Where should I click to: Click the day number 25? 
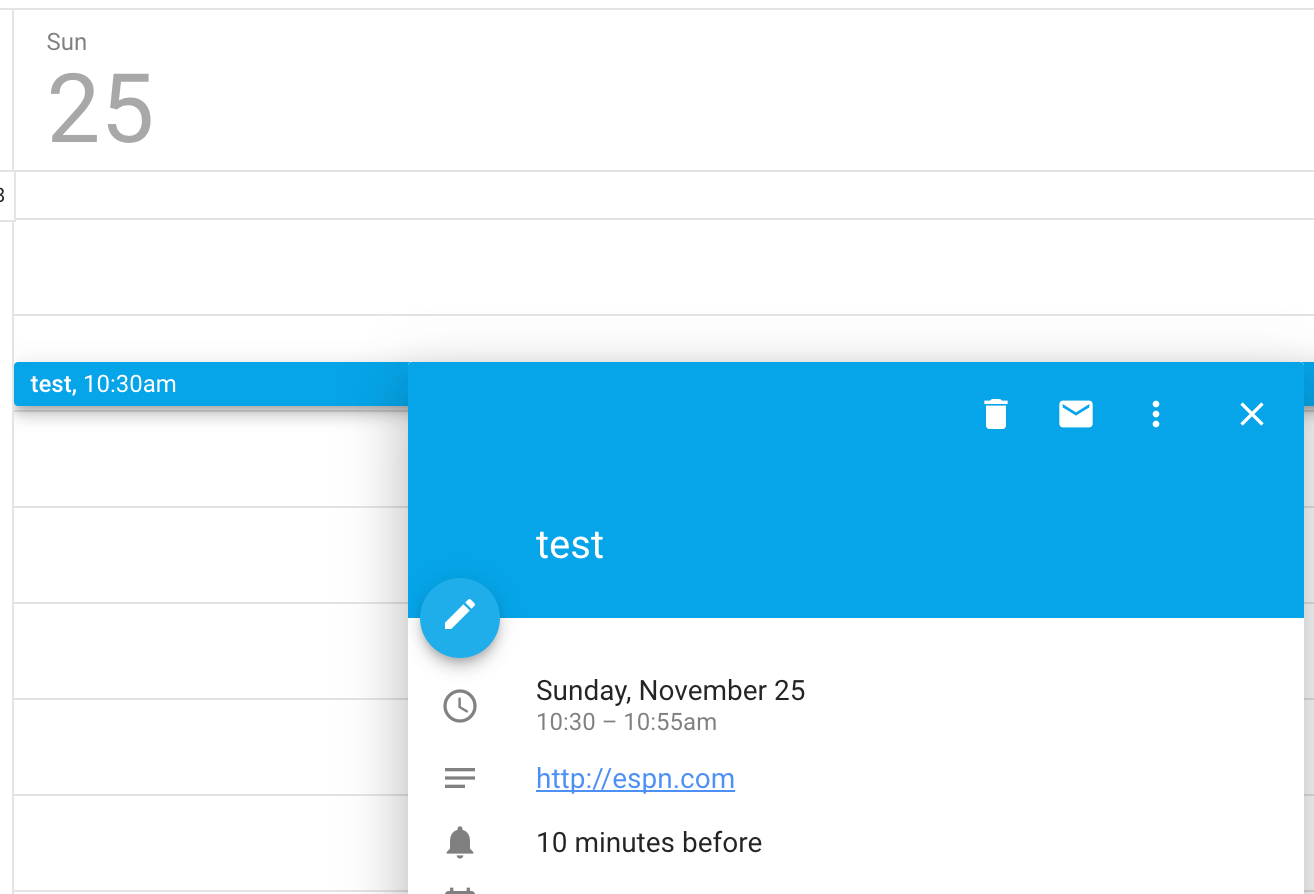(99, 108)
